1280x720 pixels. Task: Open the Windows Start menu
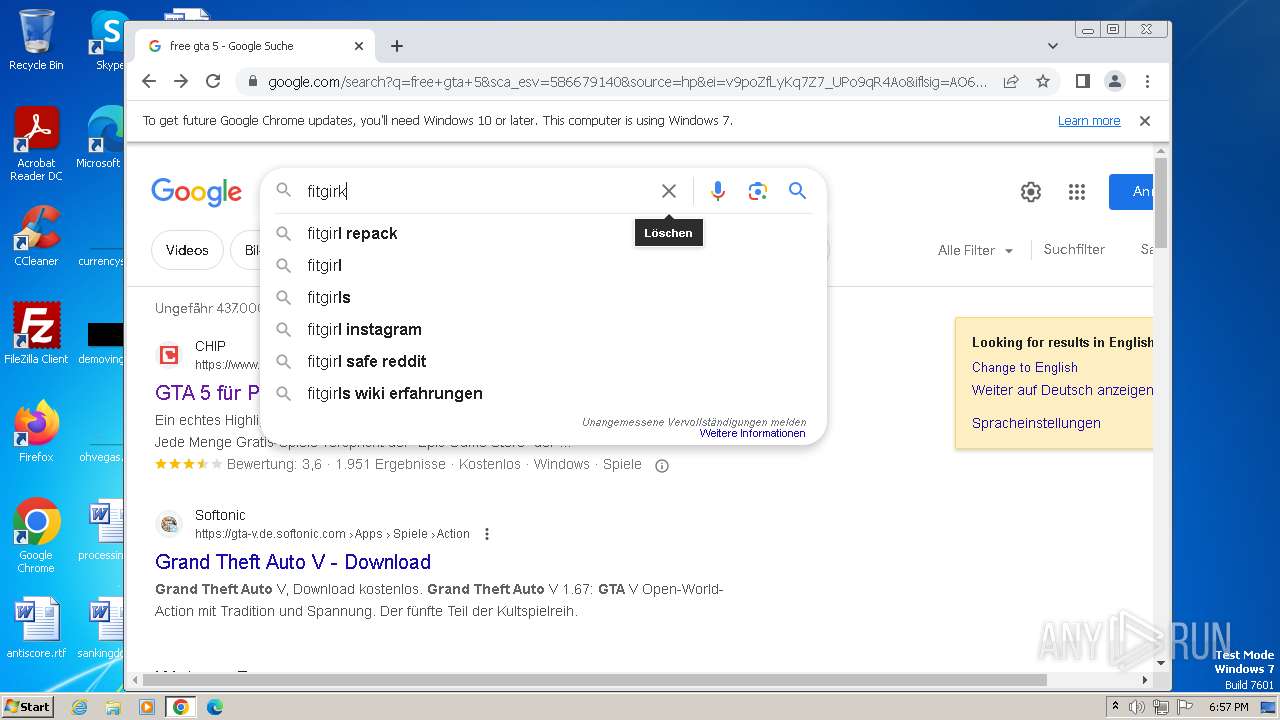coord(27,707)
